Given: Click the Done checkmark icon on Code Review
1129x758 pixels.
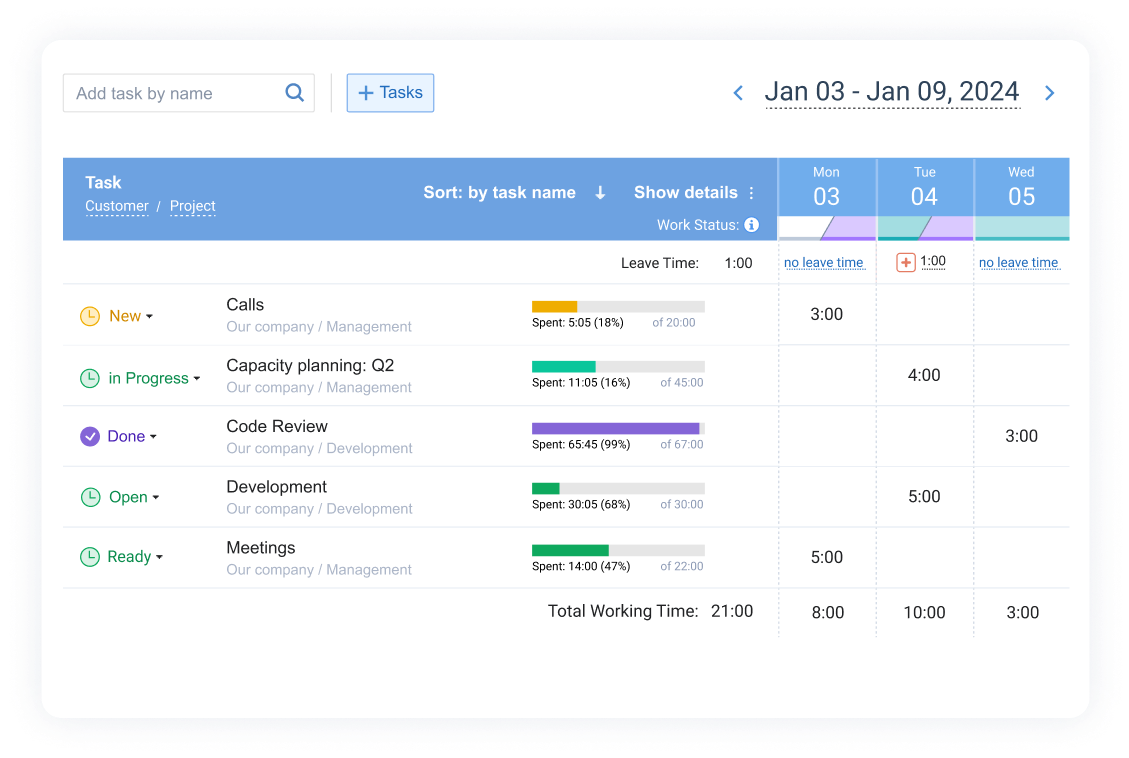Looking at the screenshot, I should [x=90, y=436].
